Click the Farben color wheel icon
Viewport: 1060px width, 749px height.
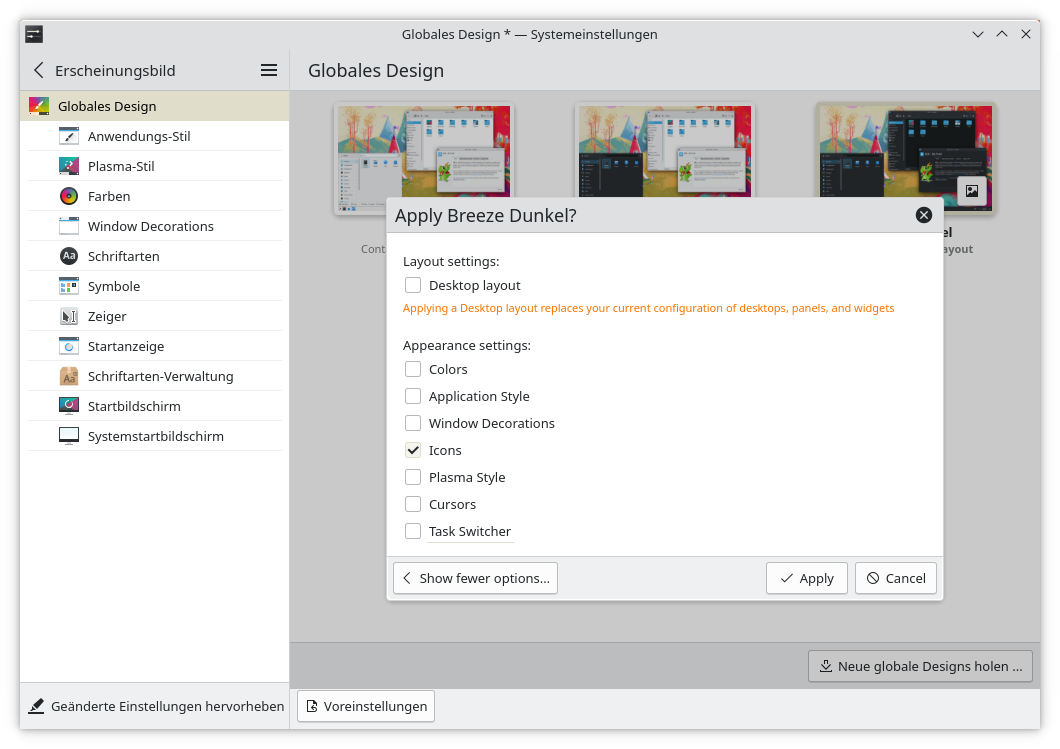(x=69, y=196)
